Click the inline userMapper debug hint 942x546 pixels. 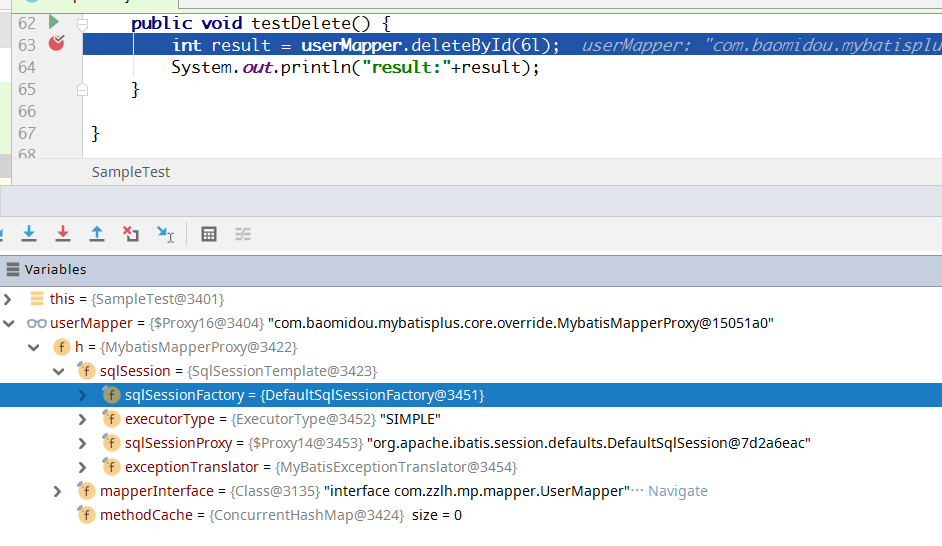pyautogui.click(x=761, y=45)
